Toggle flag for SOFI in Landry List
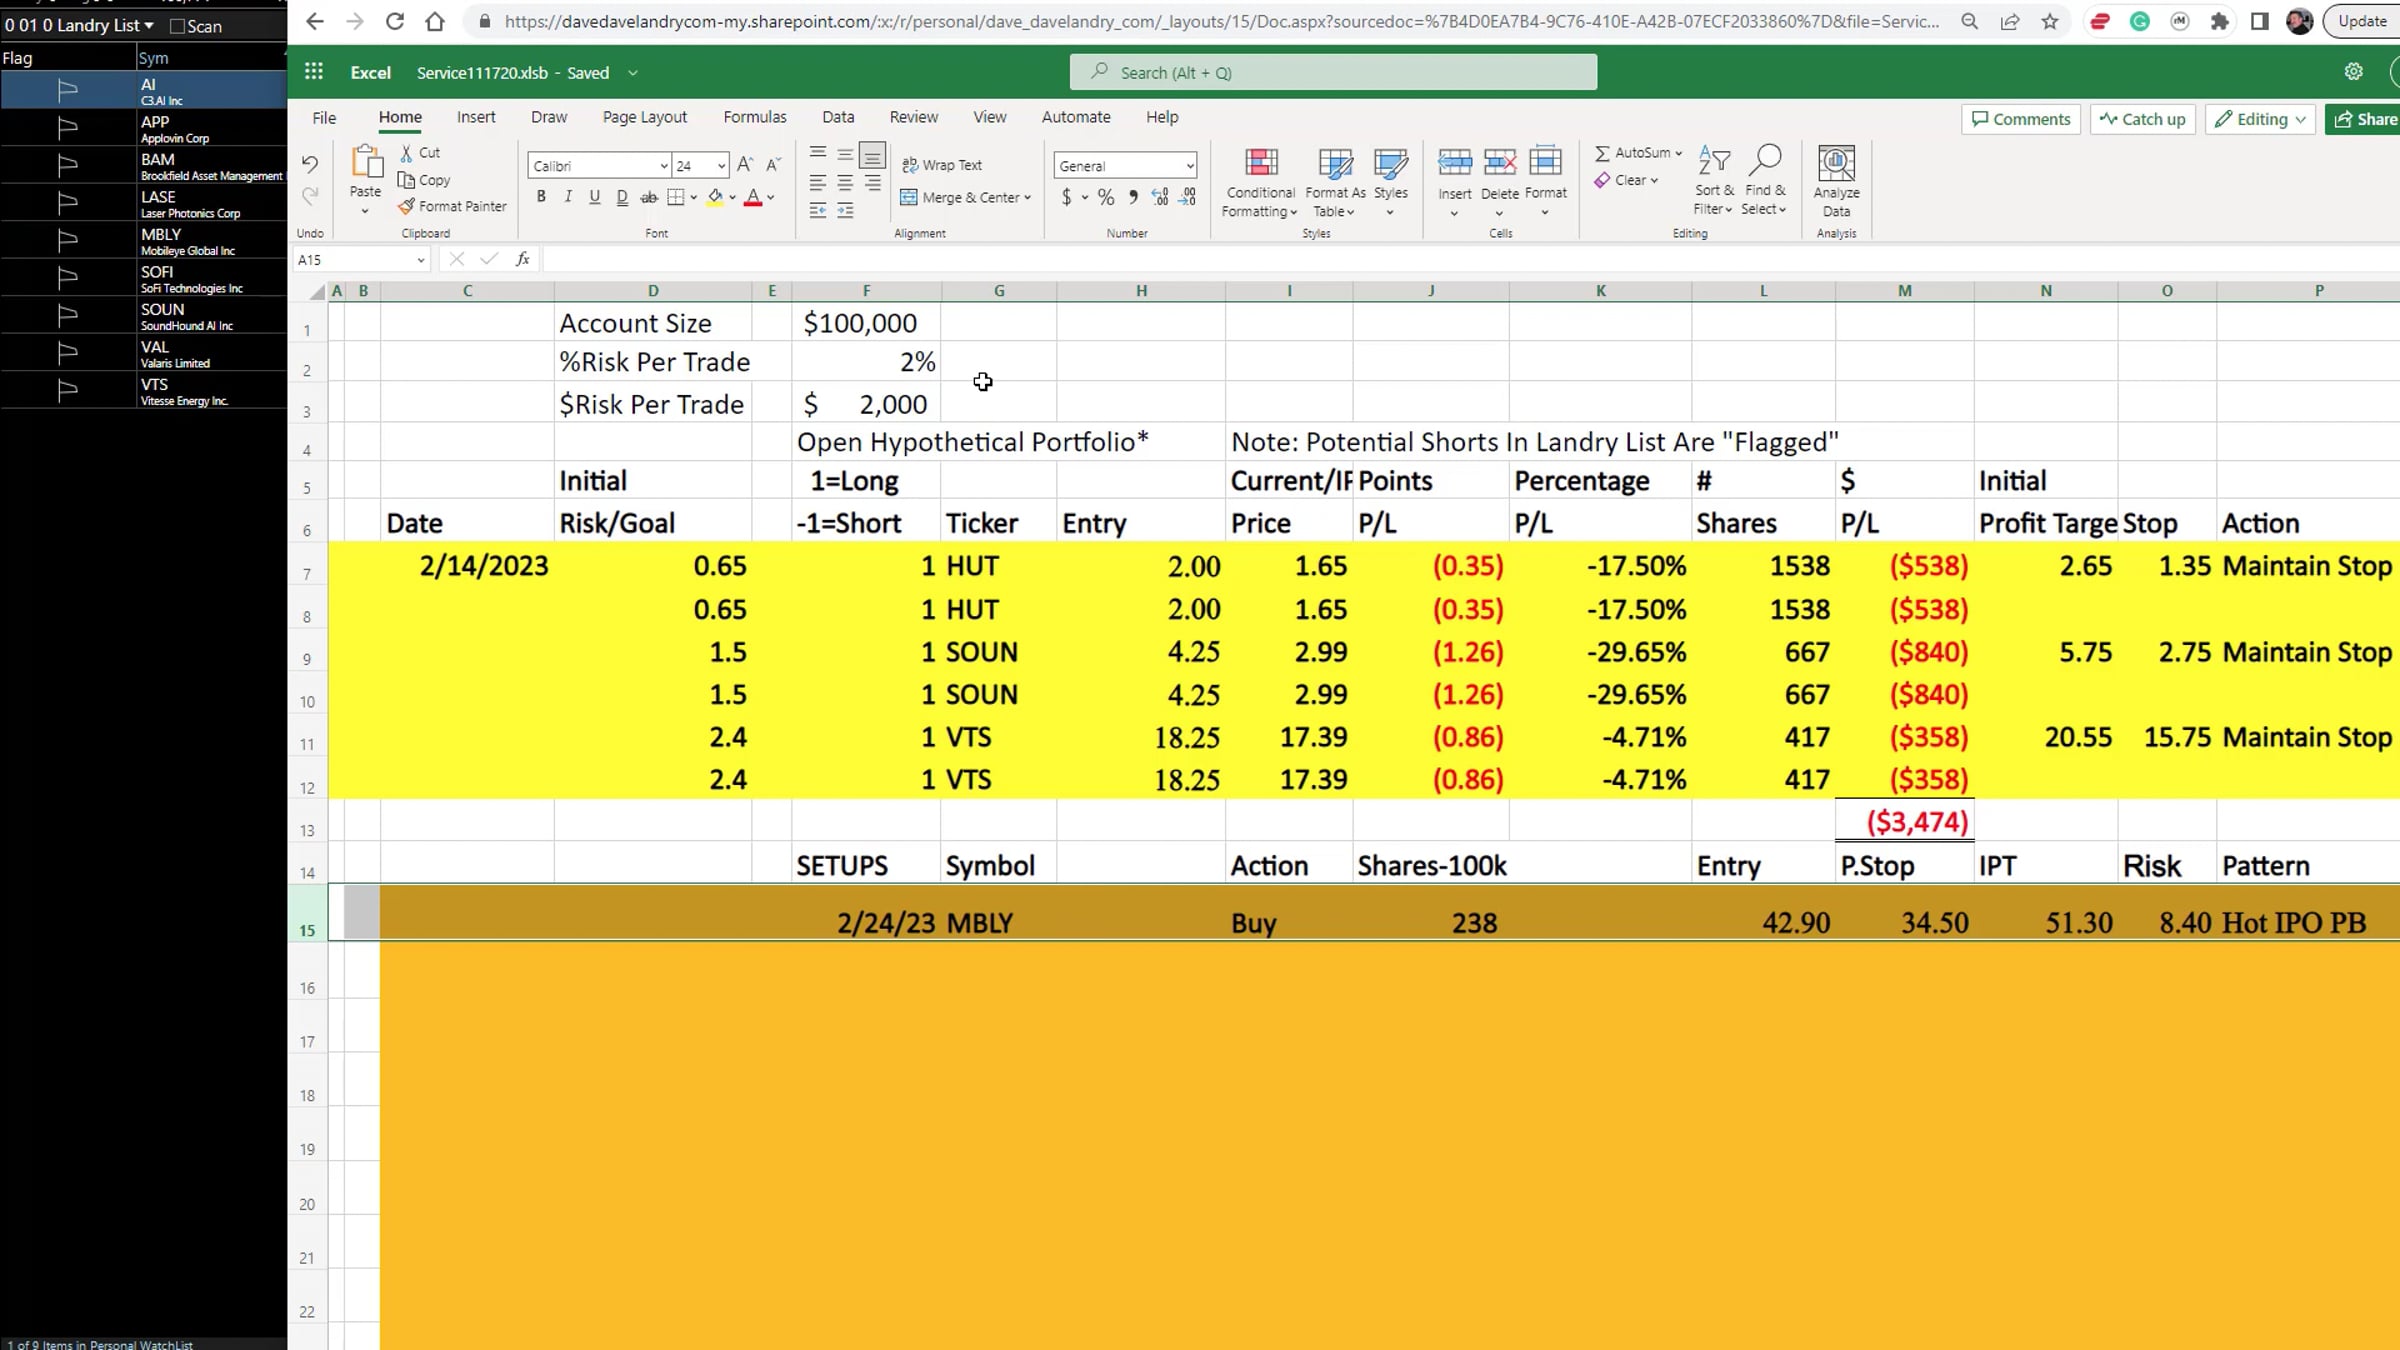2400x1350 pixels. pyautogui.click(x=68, y=278)
